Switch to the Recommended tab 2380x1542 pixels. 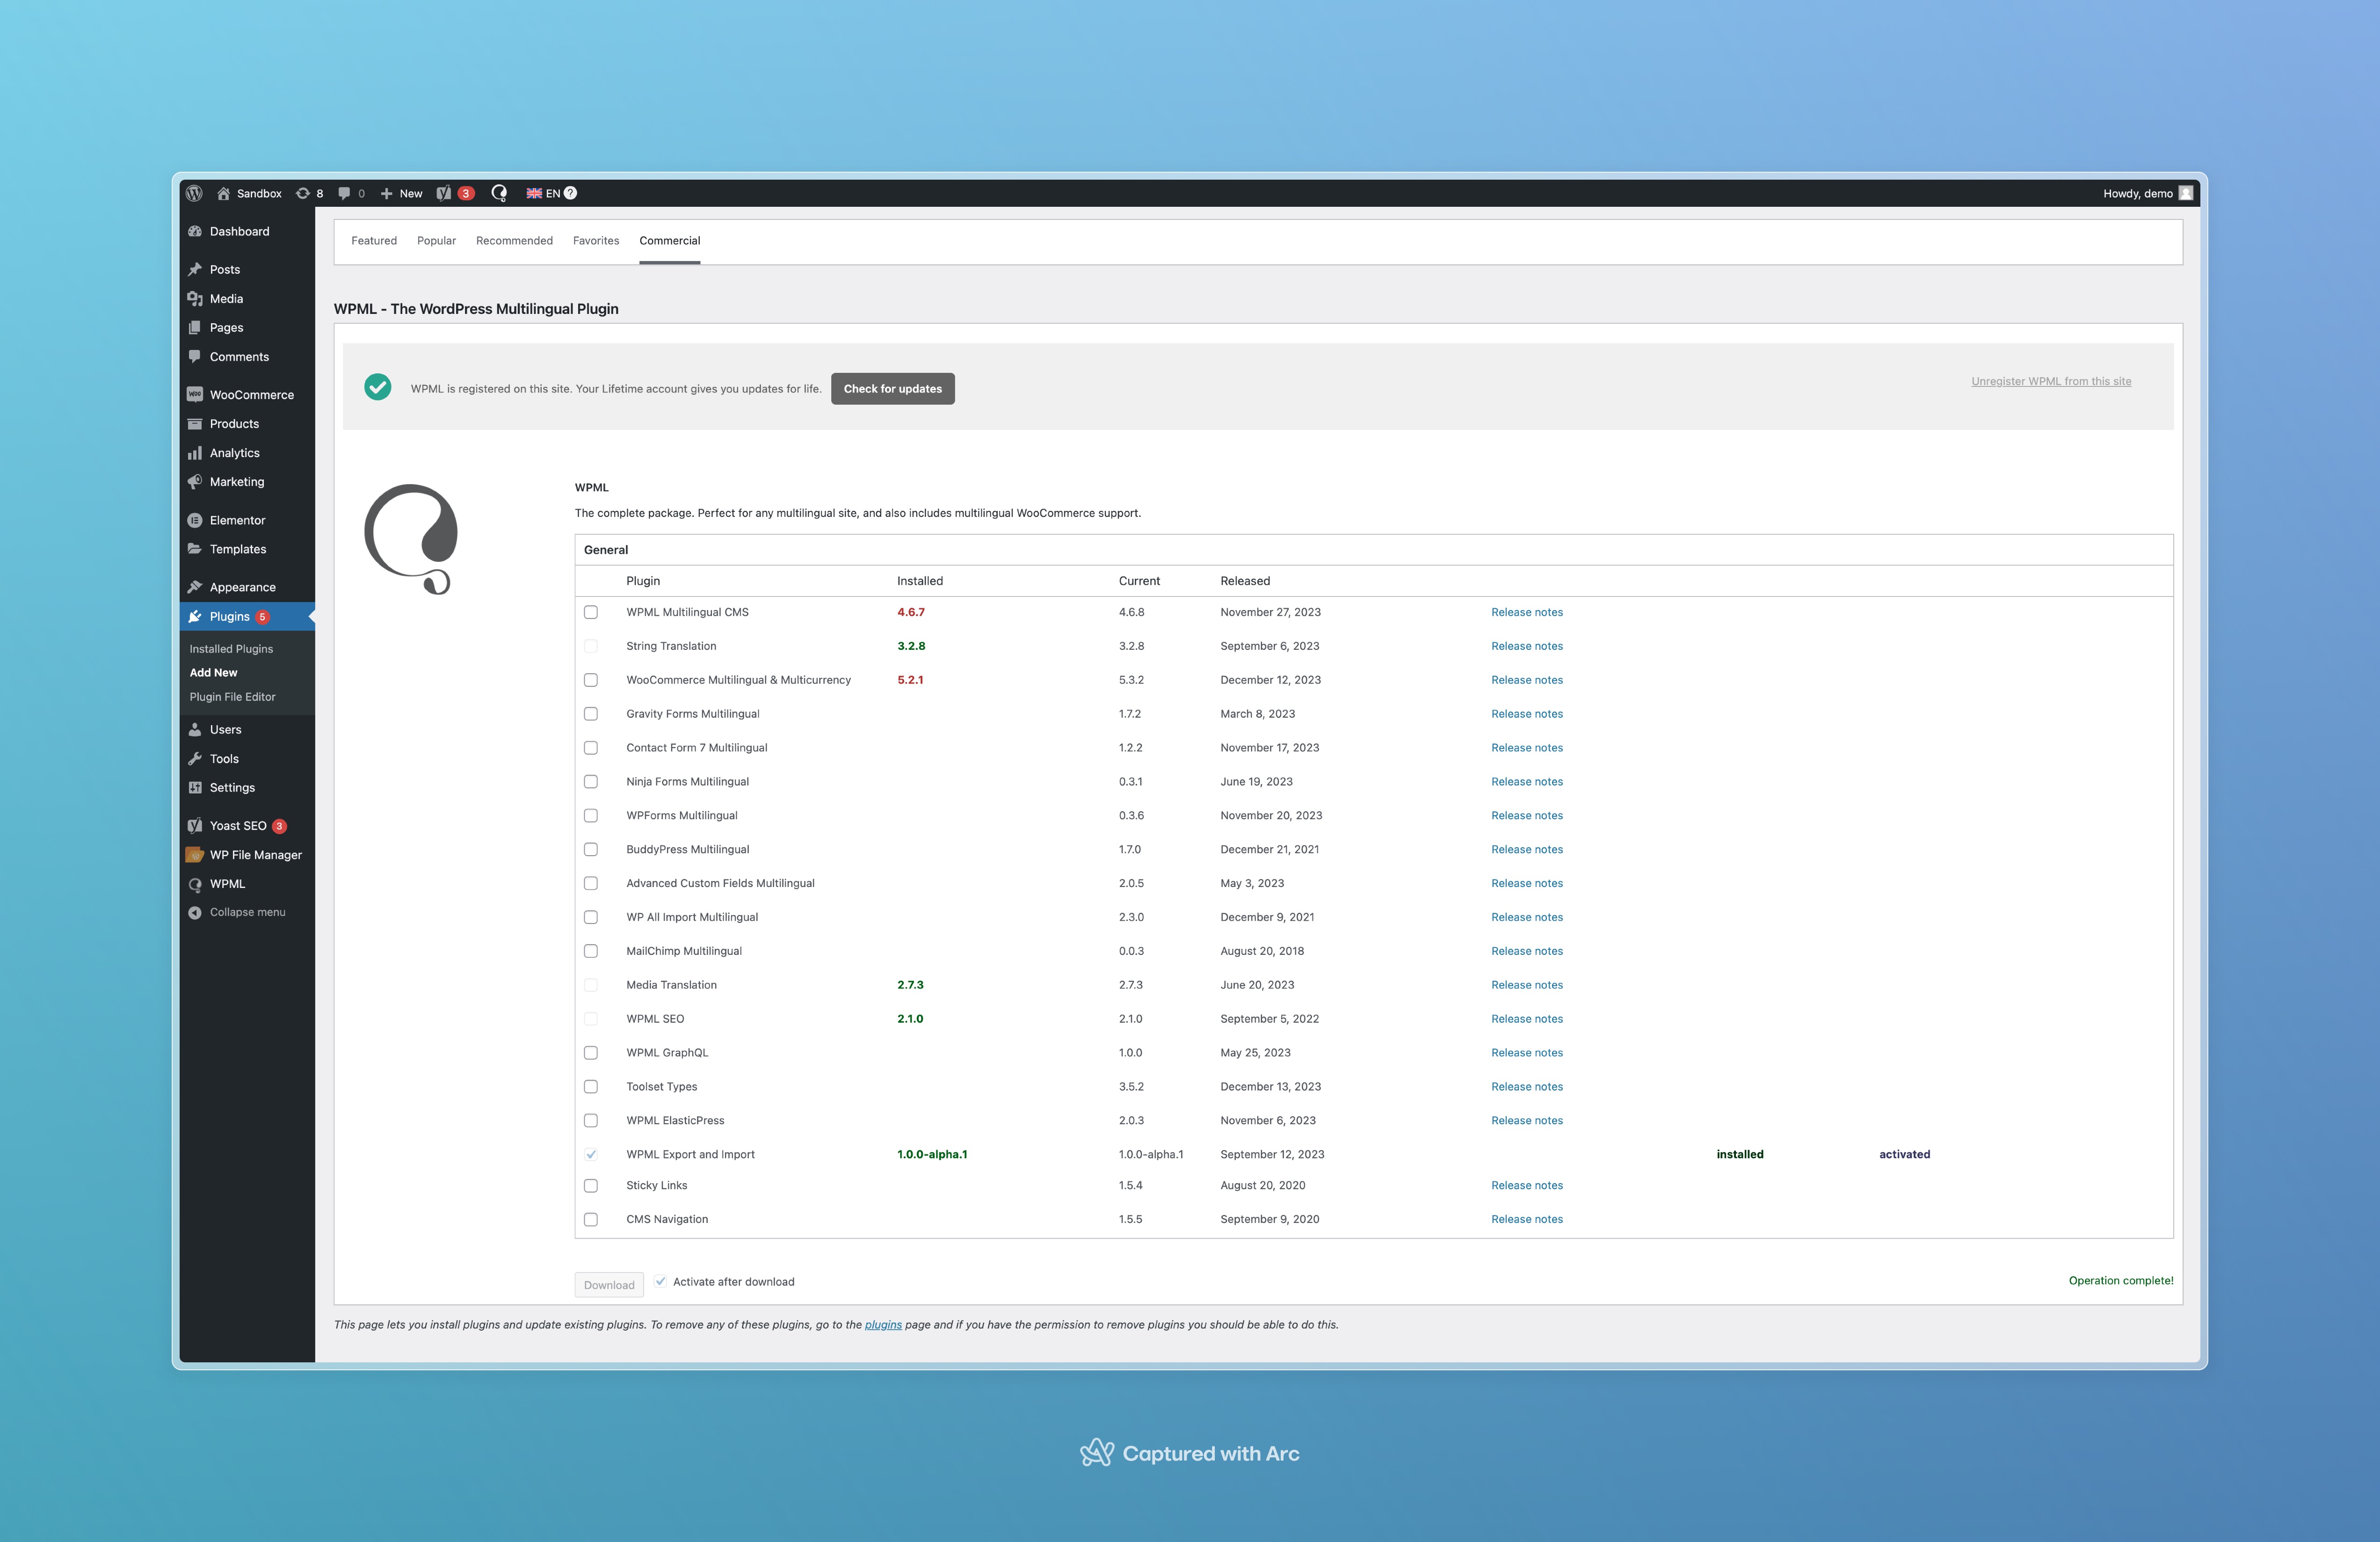pyautogui.click(x=514, y=241)
